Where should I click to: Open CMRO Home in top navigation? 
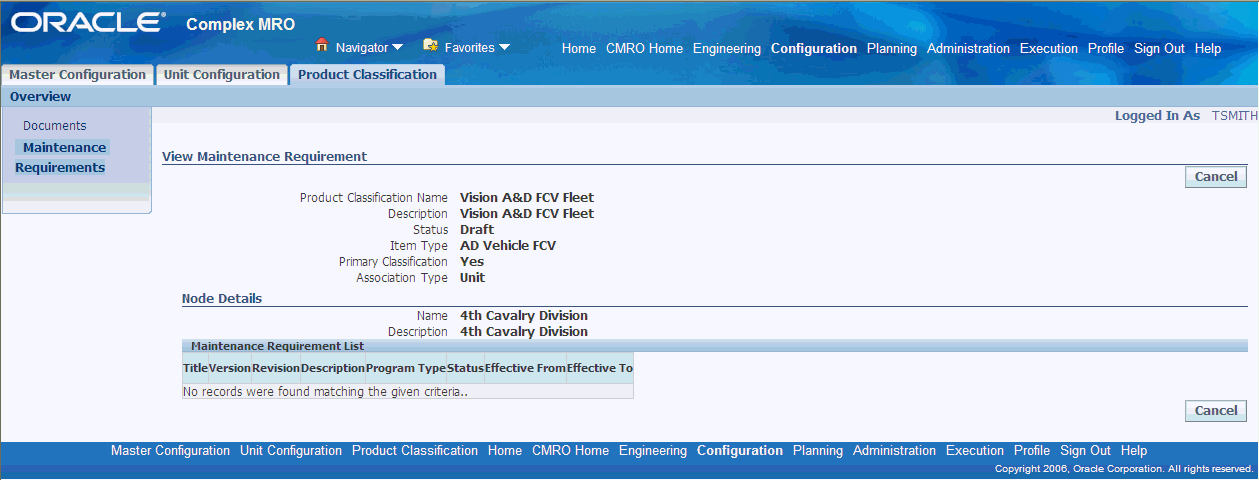click(x=644, y=49)
